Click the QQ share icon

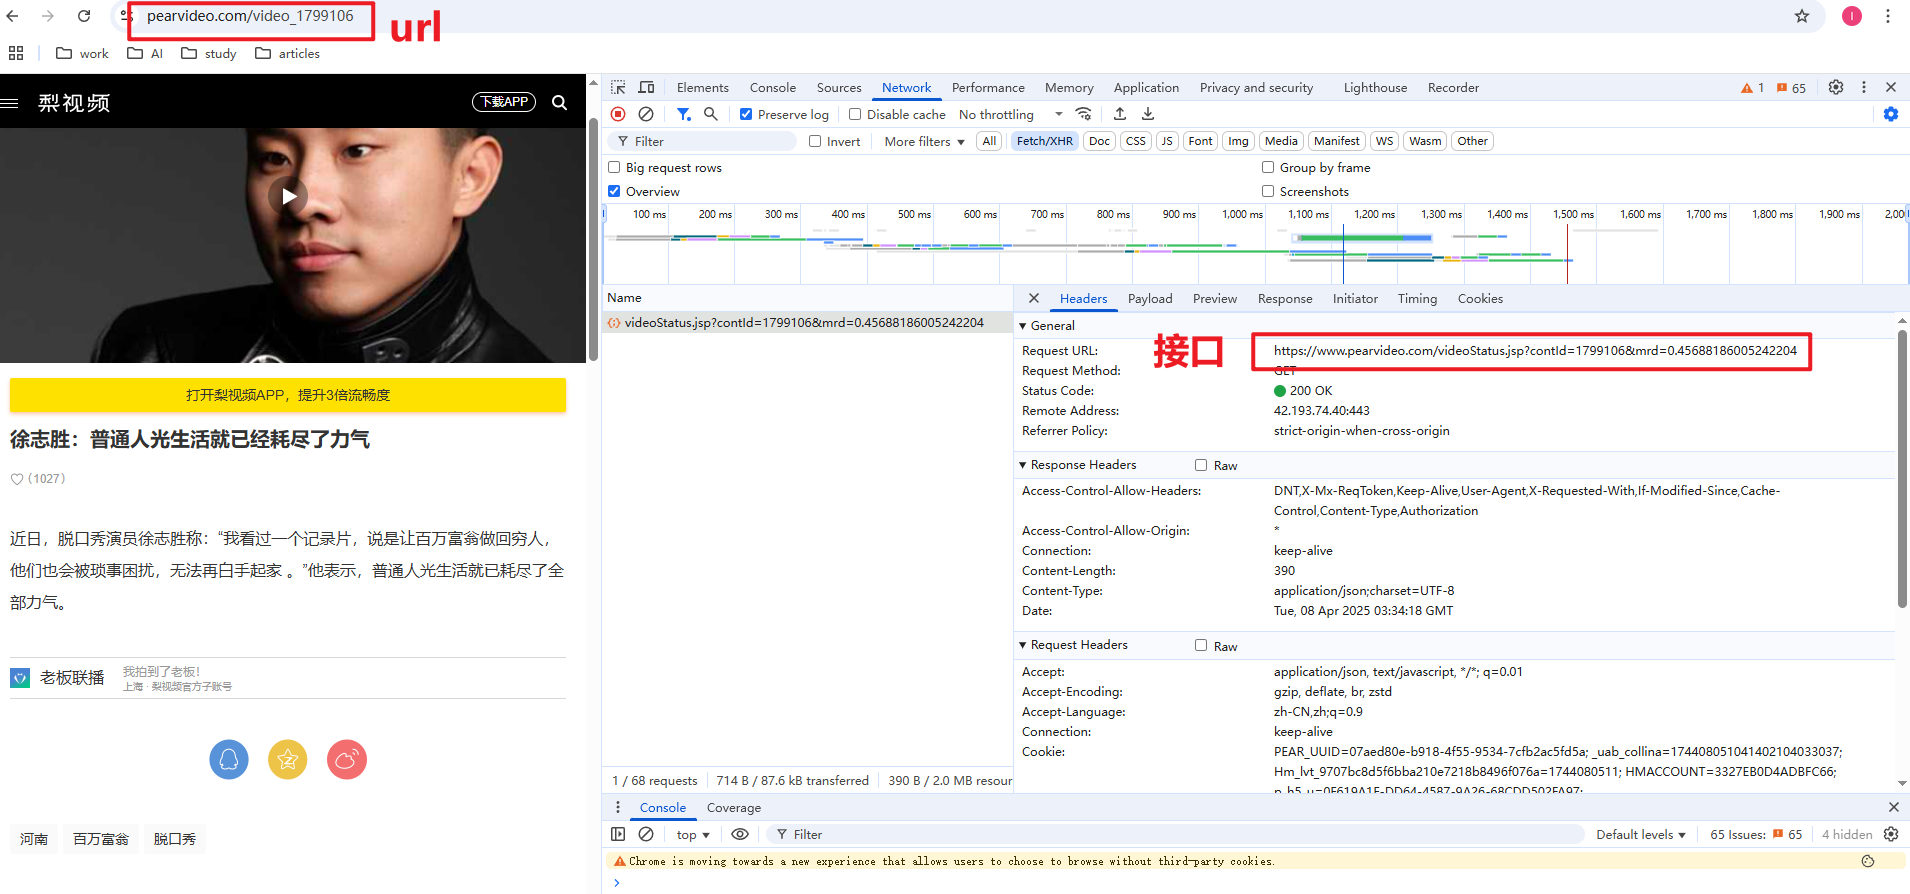[229, 760]
